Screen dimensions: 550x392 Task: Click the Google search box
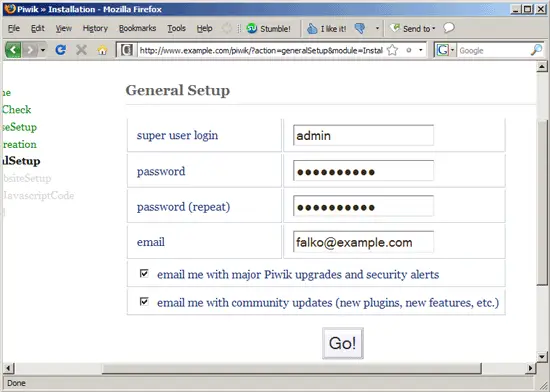tap(494, 50)
